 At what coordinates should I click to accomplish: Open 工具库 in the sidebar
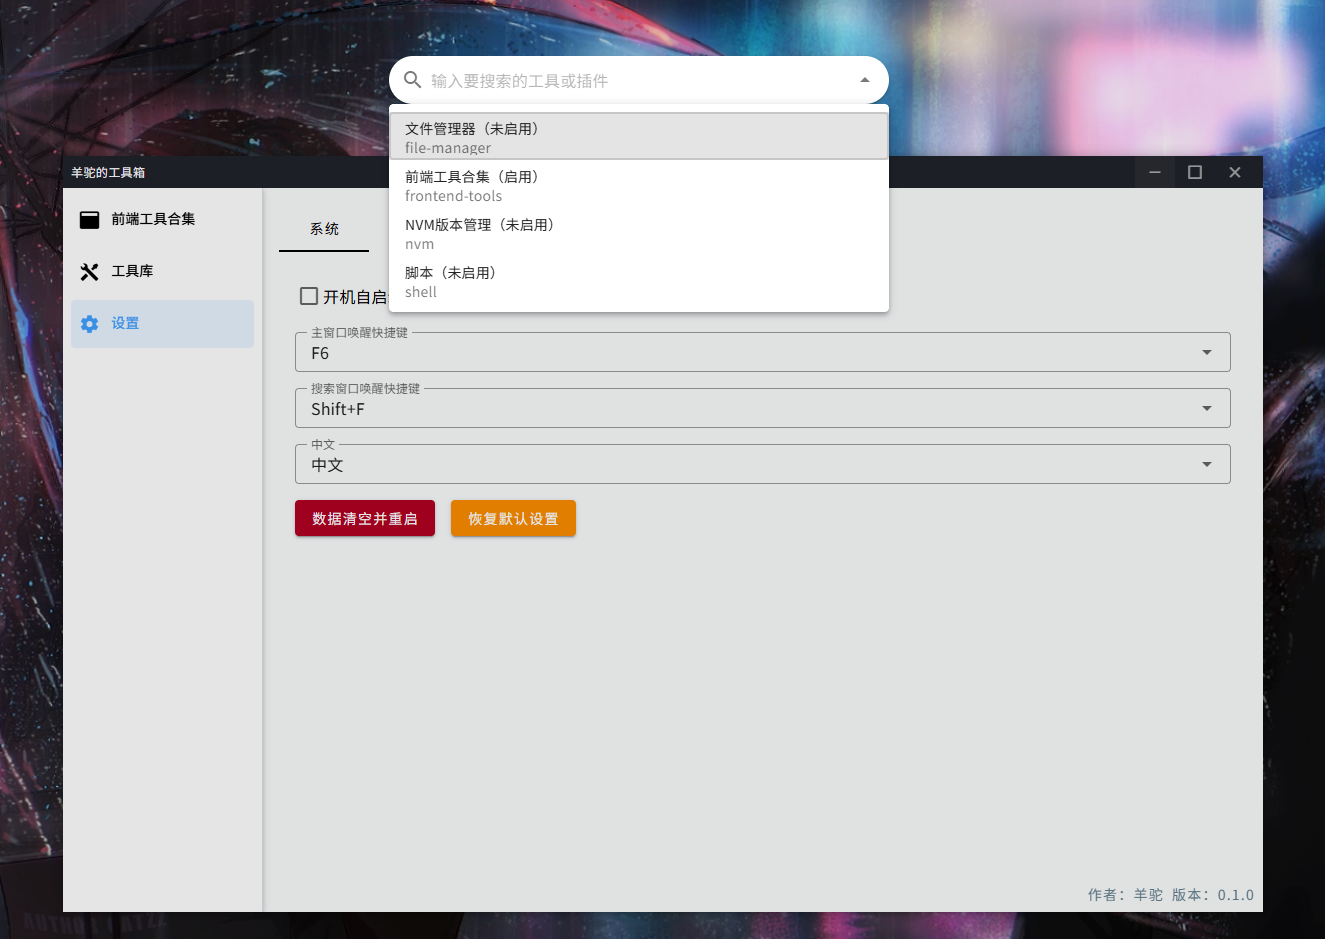[x=162, y=271]
